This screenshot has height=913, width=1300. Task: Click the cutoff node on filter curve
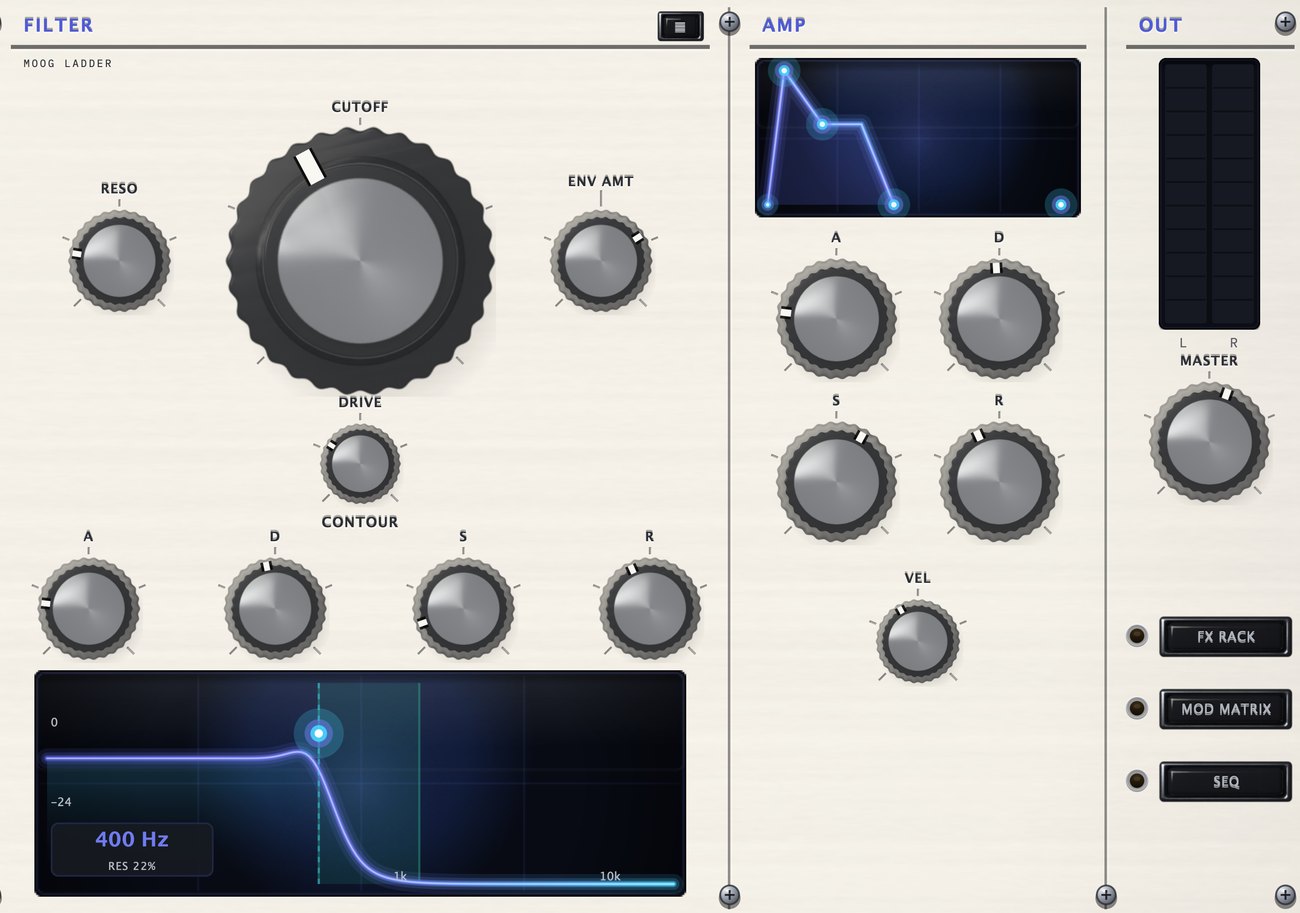click(319, 733)
